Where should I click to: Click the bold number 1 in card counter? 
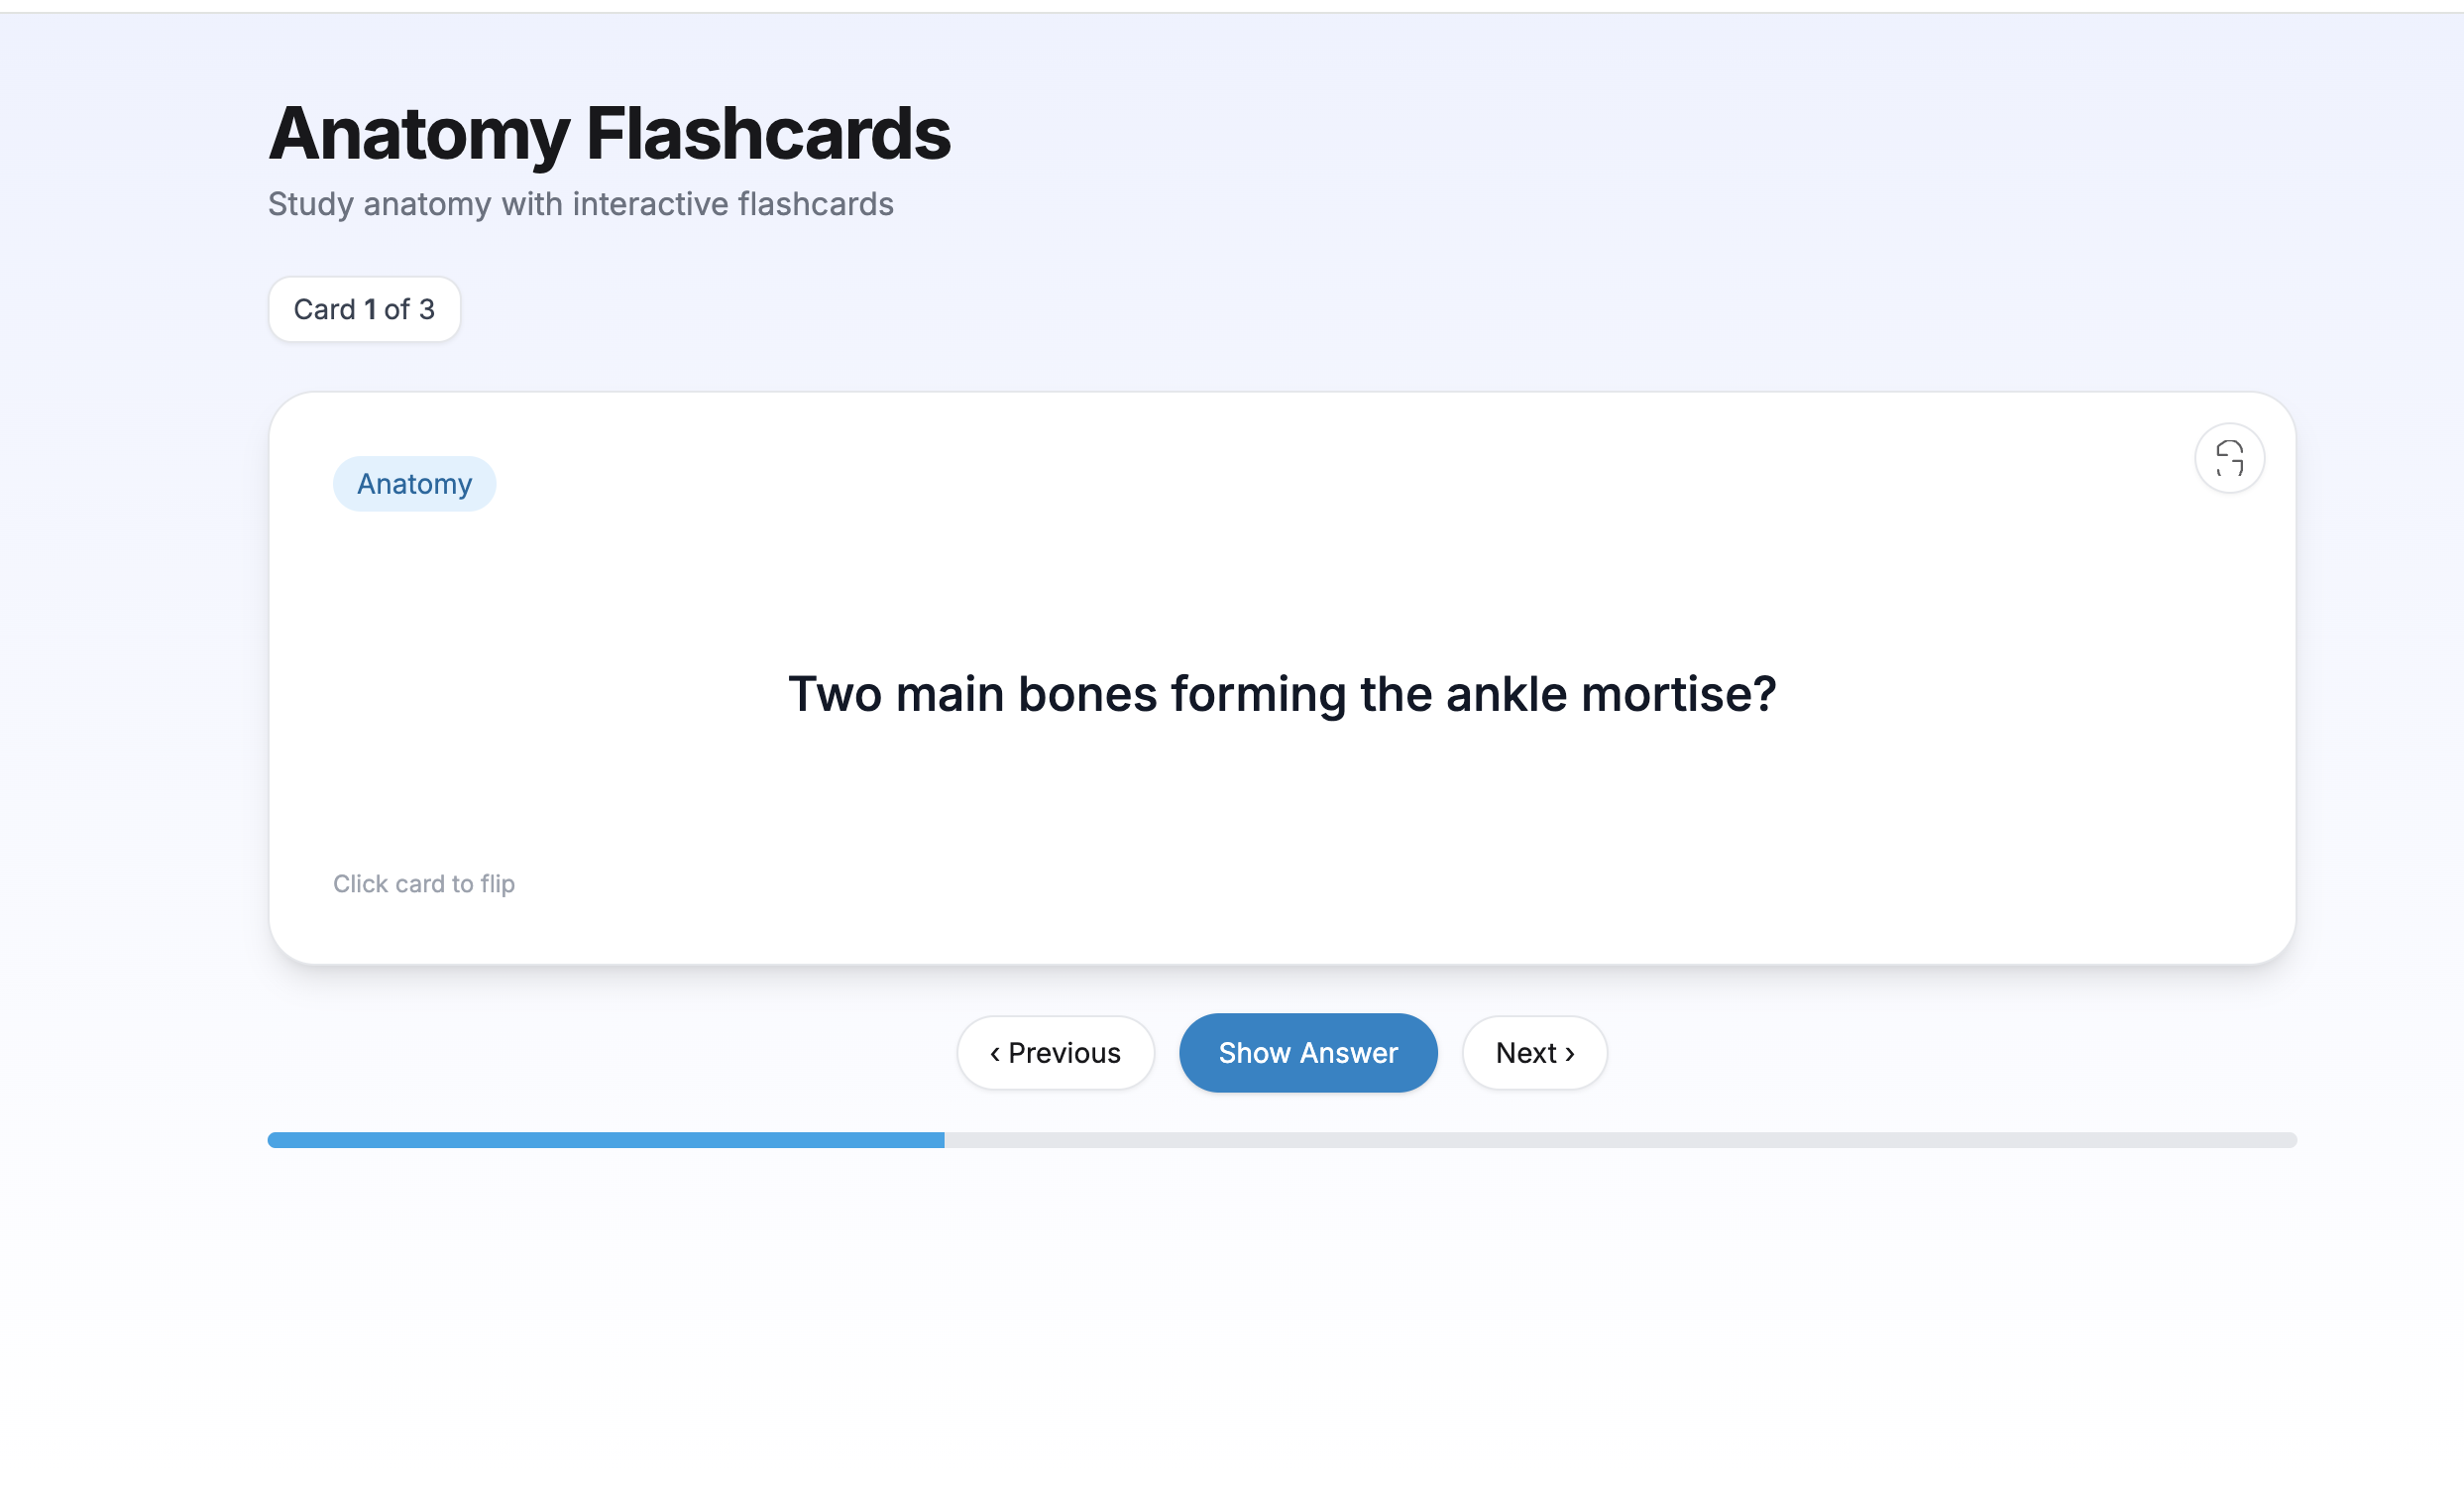(370, 310)
